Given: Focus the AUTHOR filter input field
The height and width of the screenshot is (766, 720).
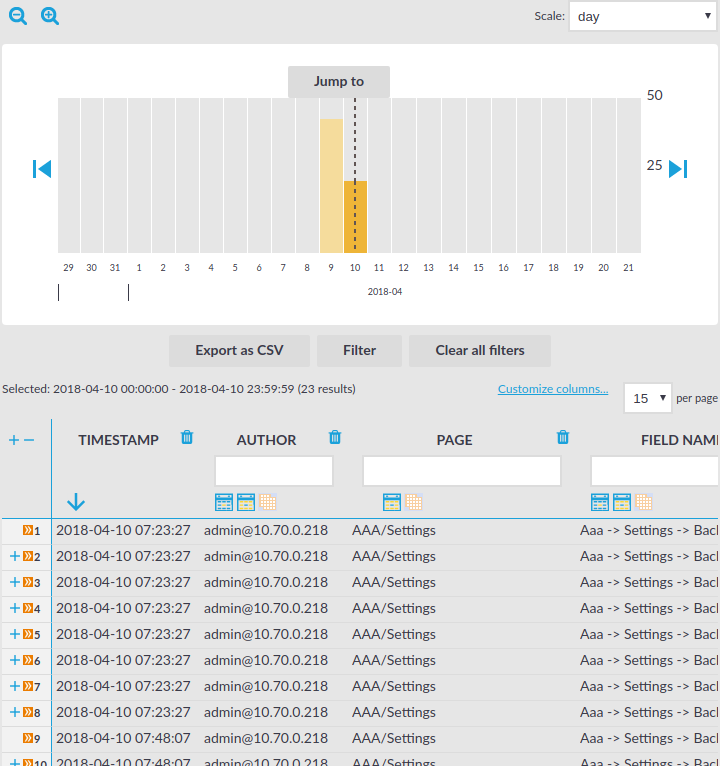Looking at the screenshot, I should pos(274,471).
